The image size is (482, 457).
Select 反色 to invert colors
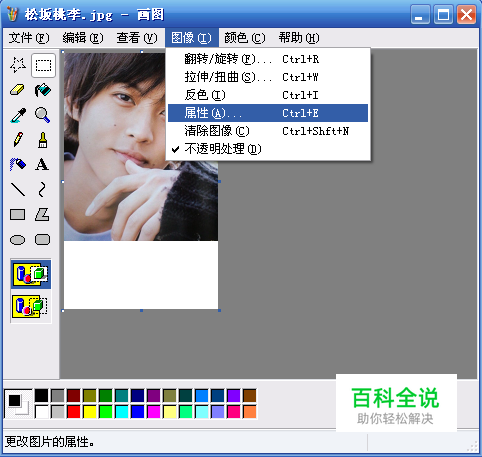[x=268, y=95]
